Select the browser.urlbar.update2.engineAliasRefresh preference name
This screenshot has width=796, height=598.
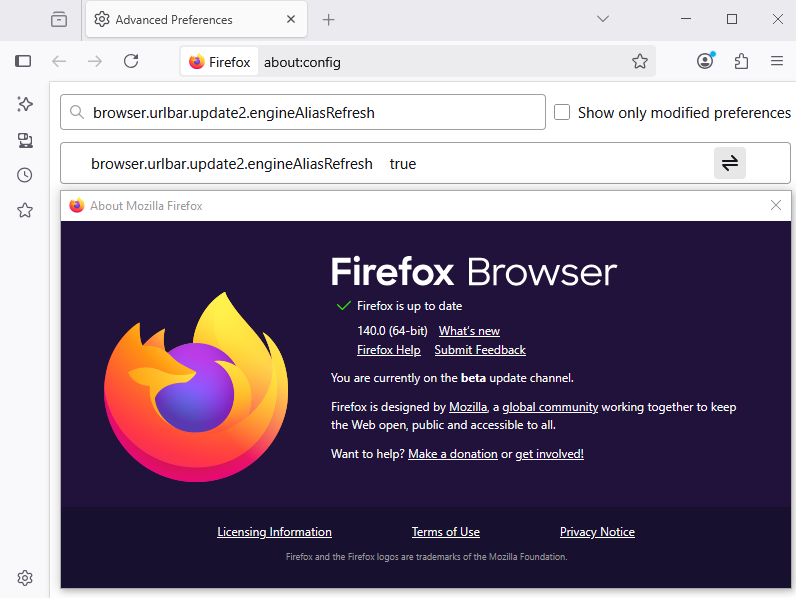click(x=231, y=164)
